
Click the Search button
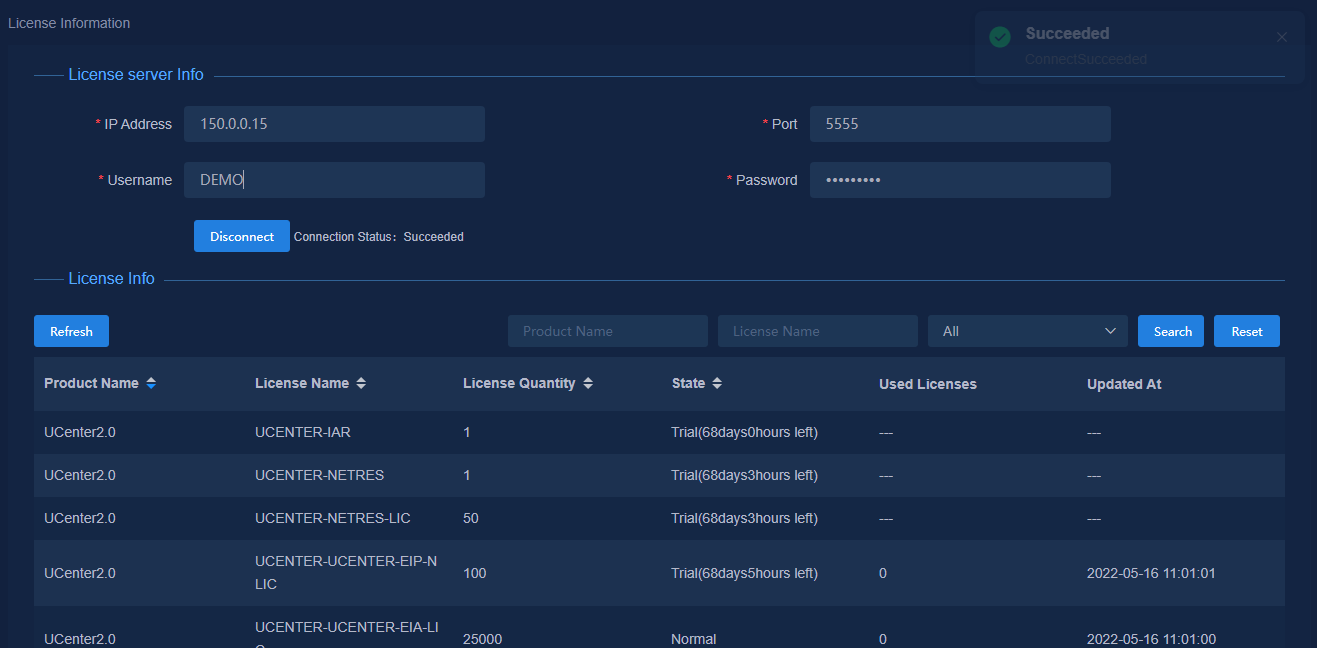pyautogui.click(x=1171, y=331)
